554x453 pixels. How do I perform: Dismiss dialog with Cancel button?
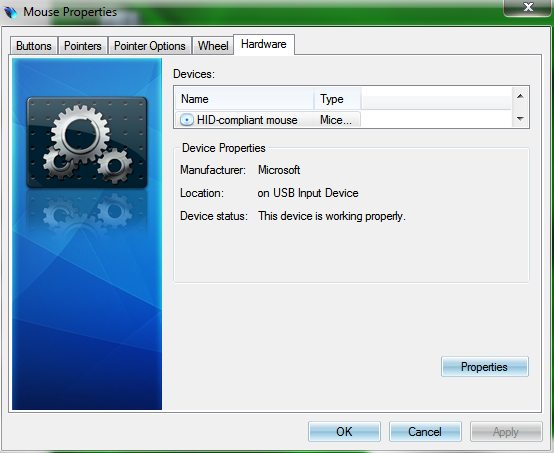(x=425, y=431)
